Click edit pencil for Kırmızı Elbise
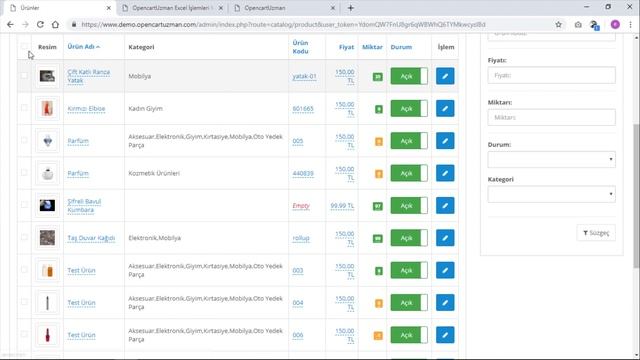This screenshot has height=360, width=640. coord(445,109)
